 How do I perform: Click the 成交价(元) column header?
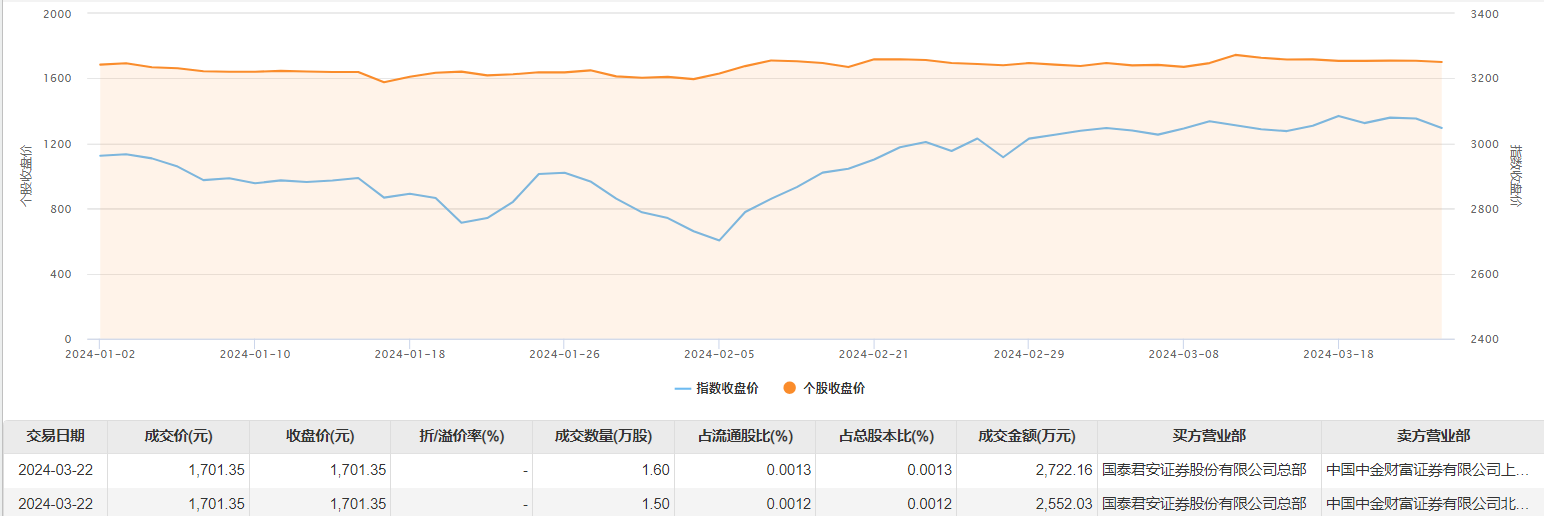click(178, 436)
